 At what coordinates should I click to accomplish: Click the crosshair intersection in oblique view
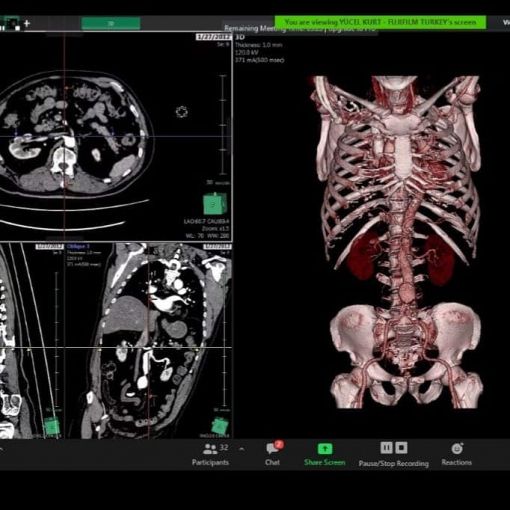(148, 348)
